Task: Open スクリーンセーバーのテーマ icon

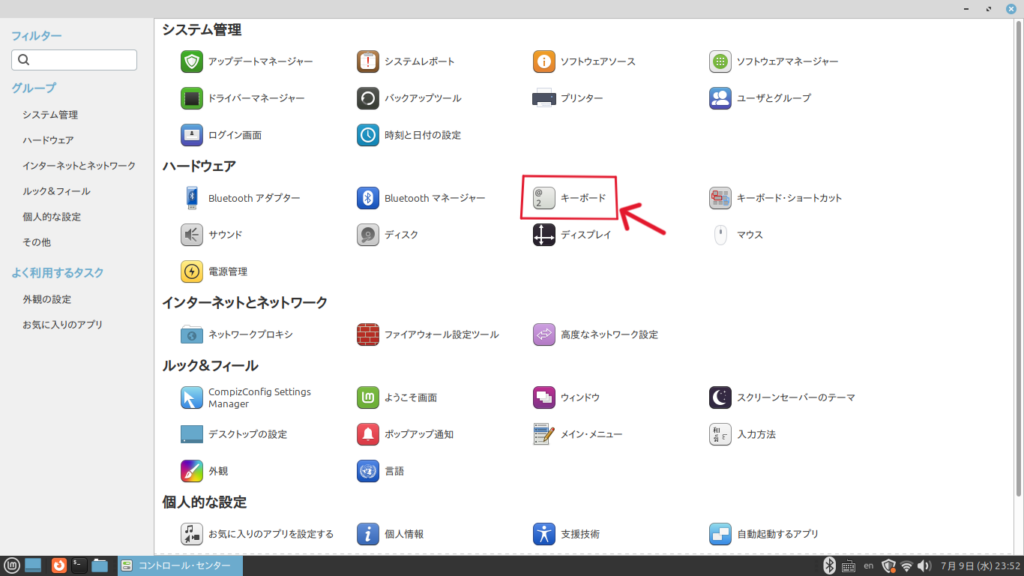Action: (x=720, y=397)
